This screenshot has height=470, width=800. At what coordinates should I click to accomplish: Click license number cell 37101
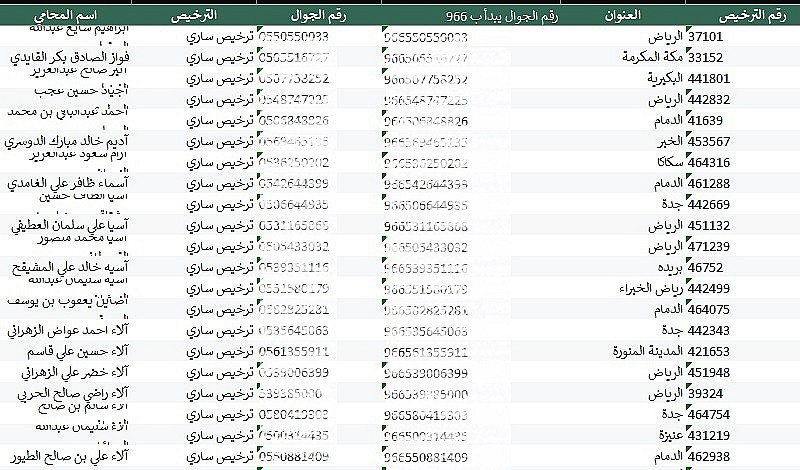point(706,37)
